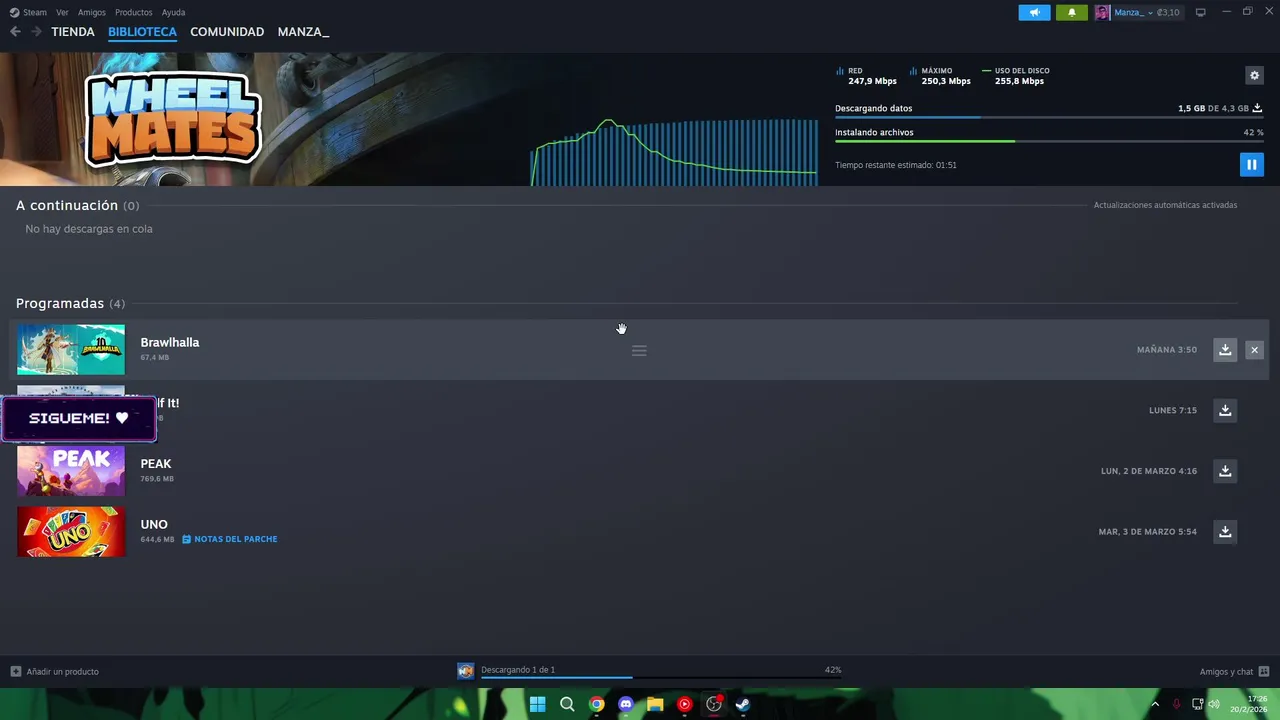
Task: Remove Brawlhalla from scheduled downloads
Action: point(1254,350)
